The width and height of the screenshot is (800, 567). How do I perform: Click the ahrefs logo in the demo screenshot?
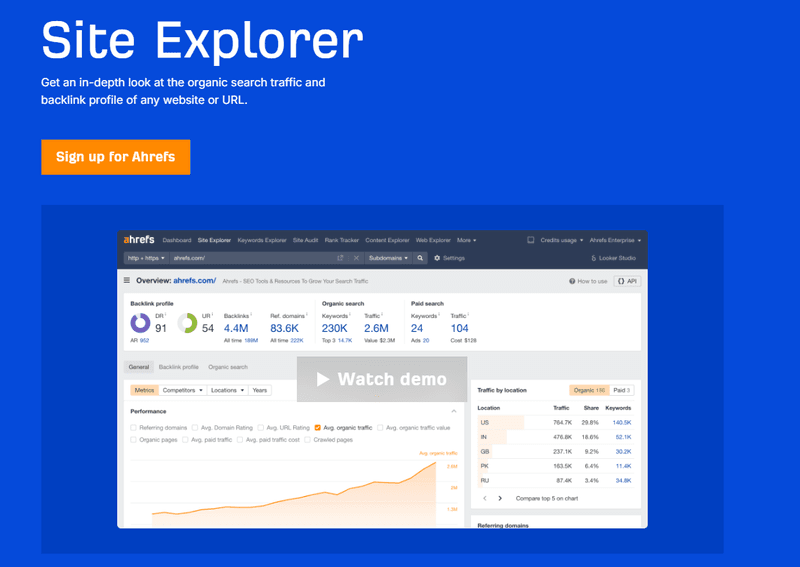139,239
